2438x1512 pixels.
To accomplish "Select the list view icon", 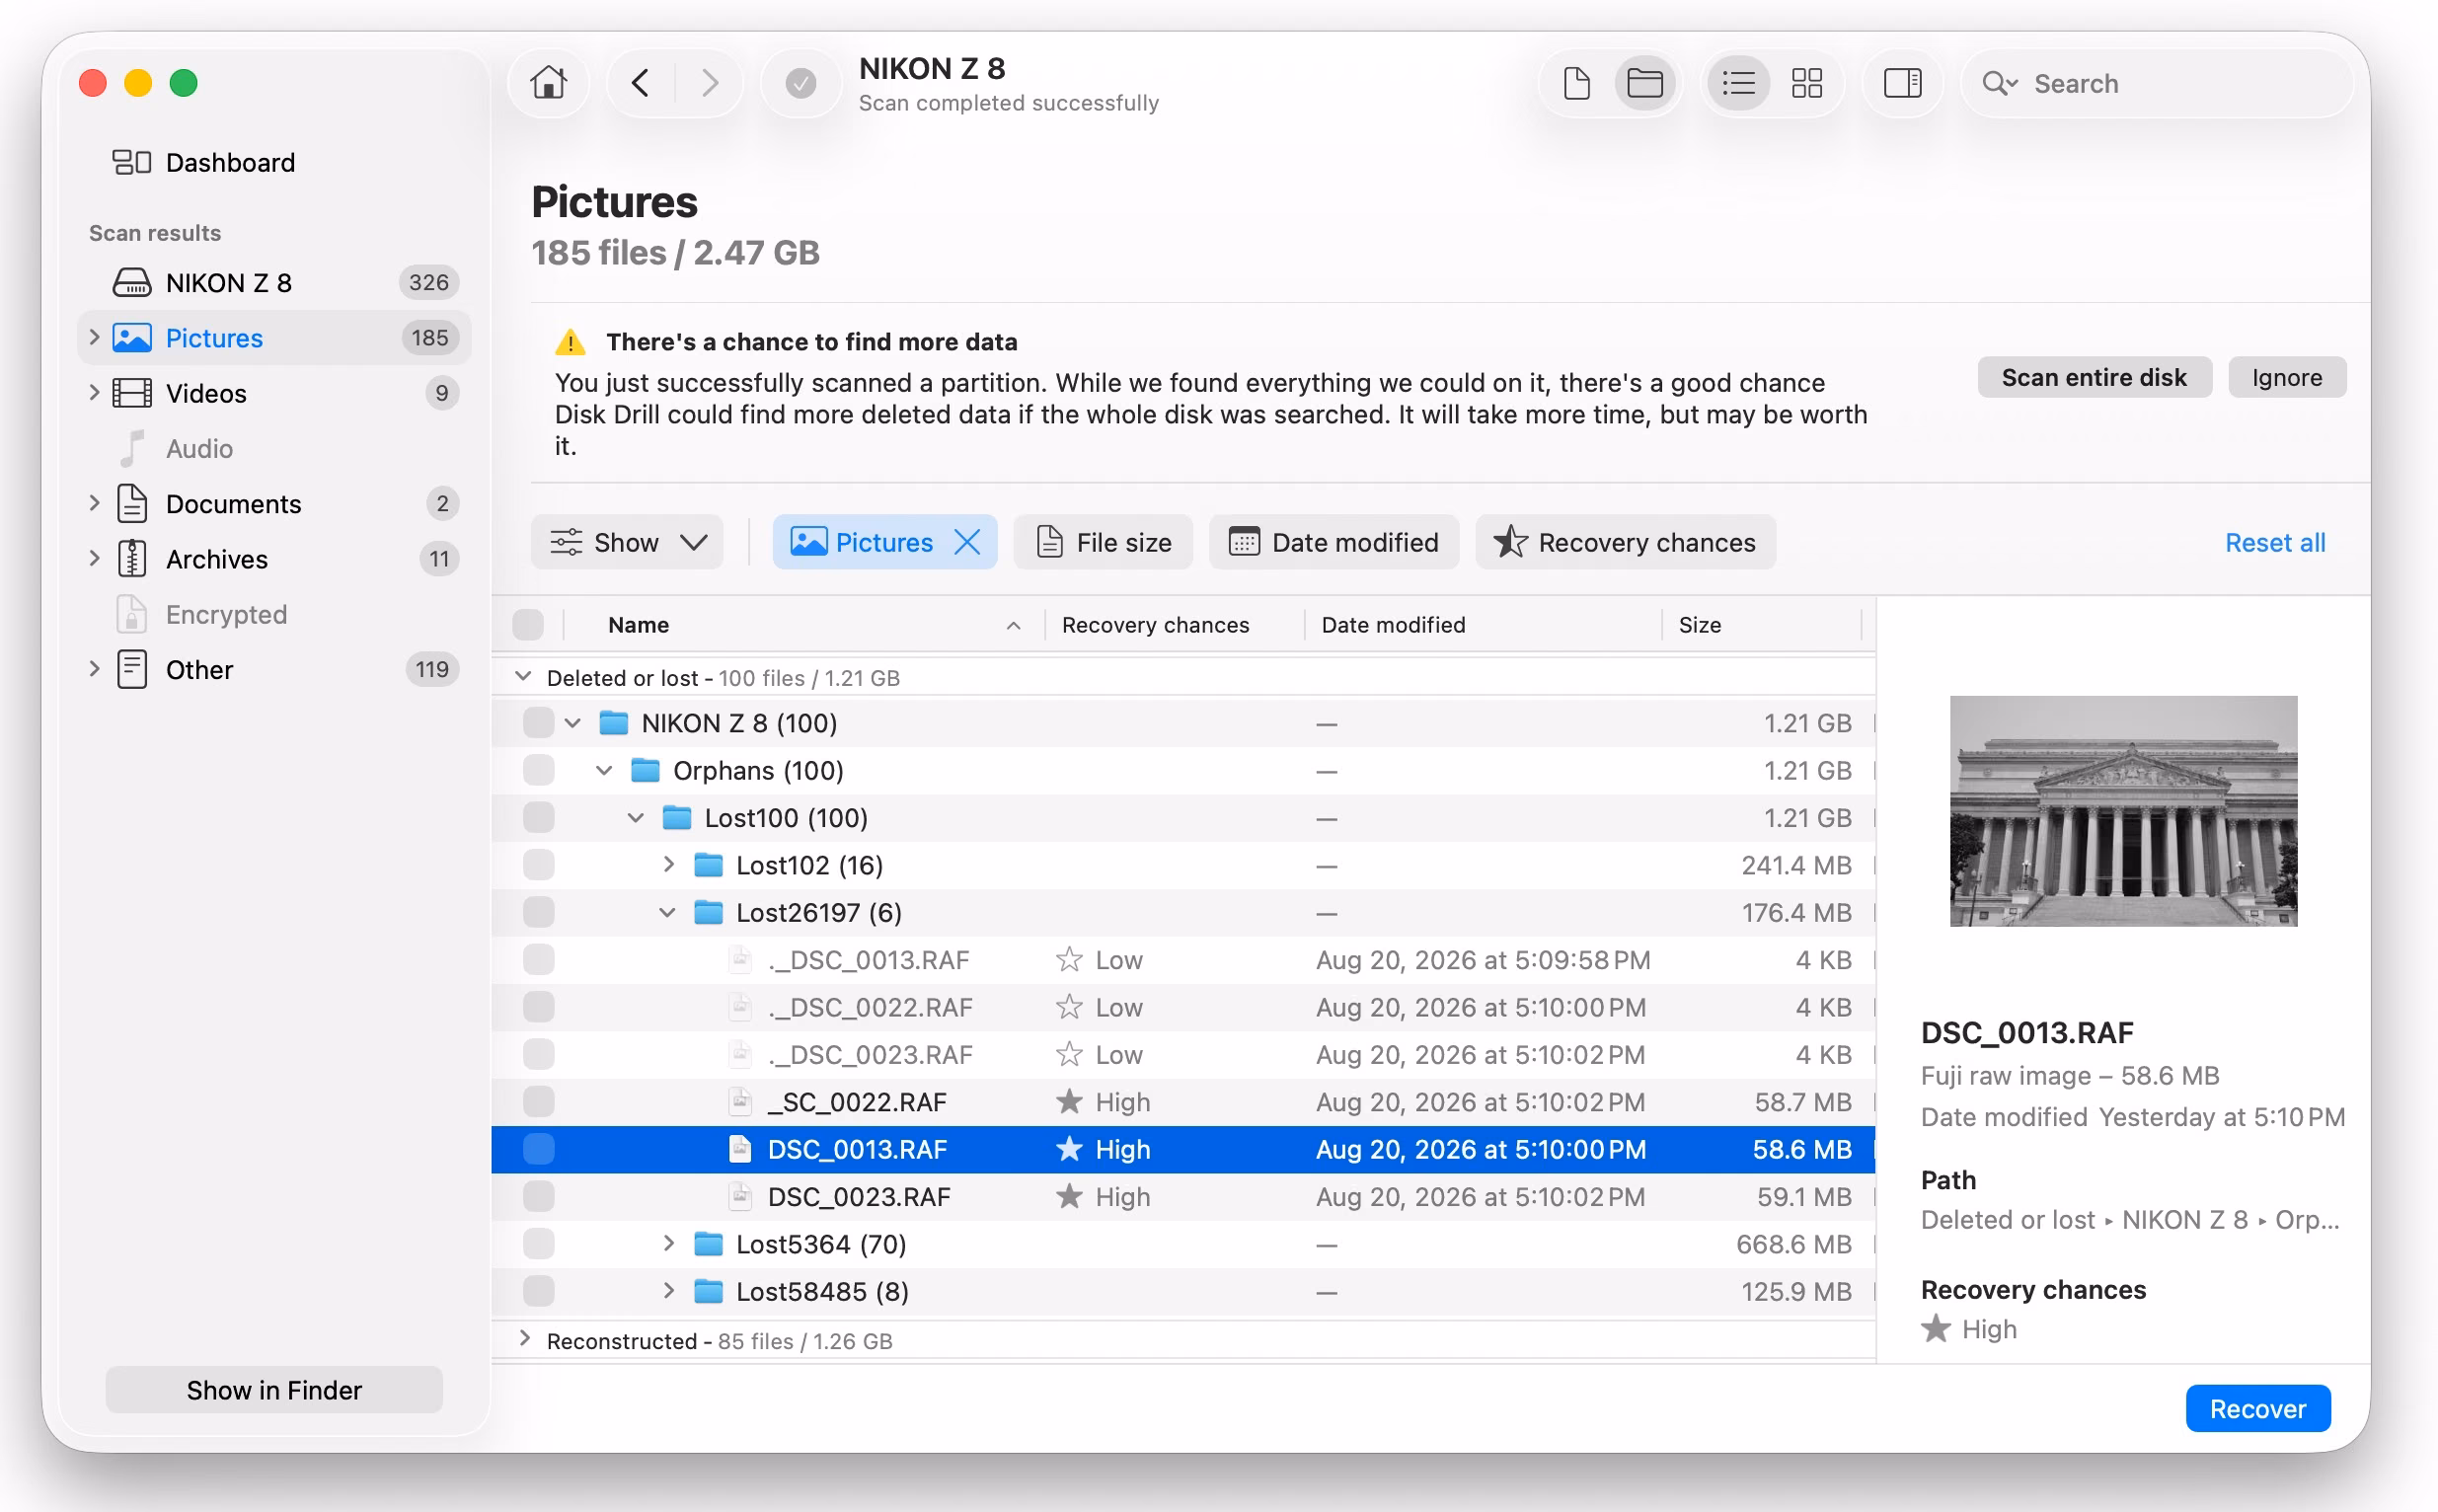I will click(x=1738, y=83).
